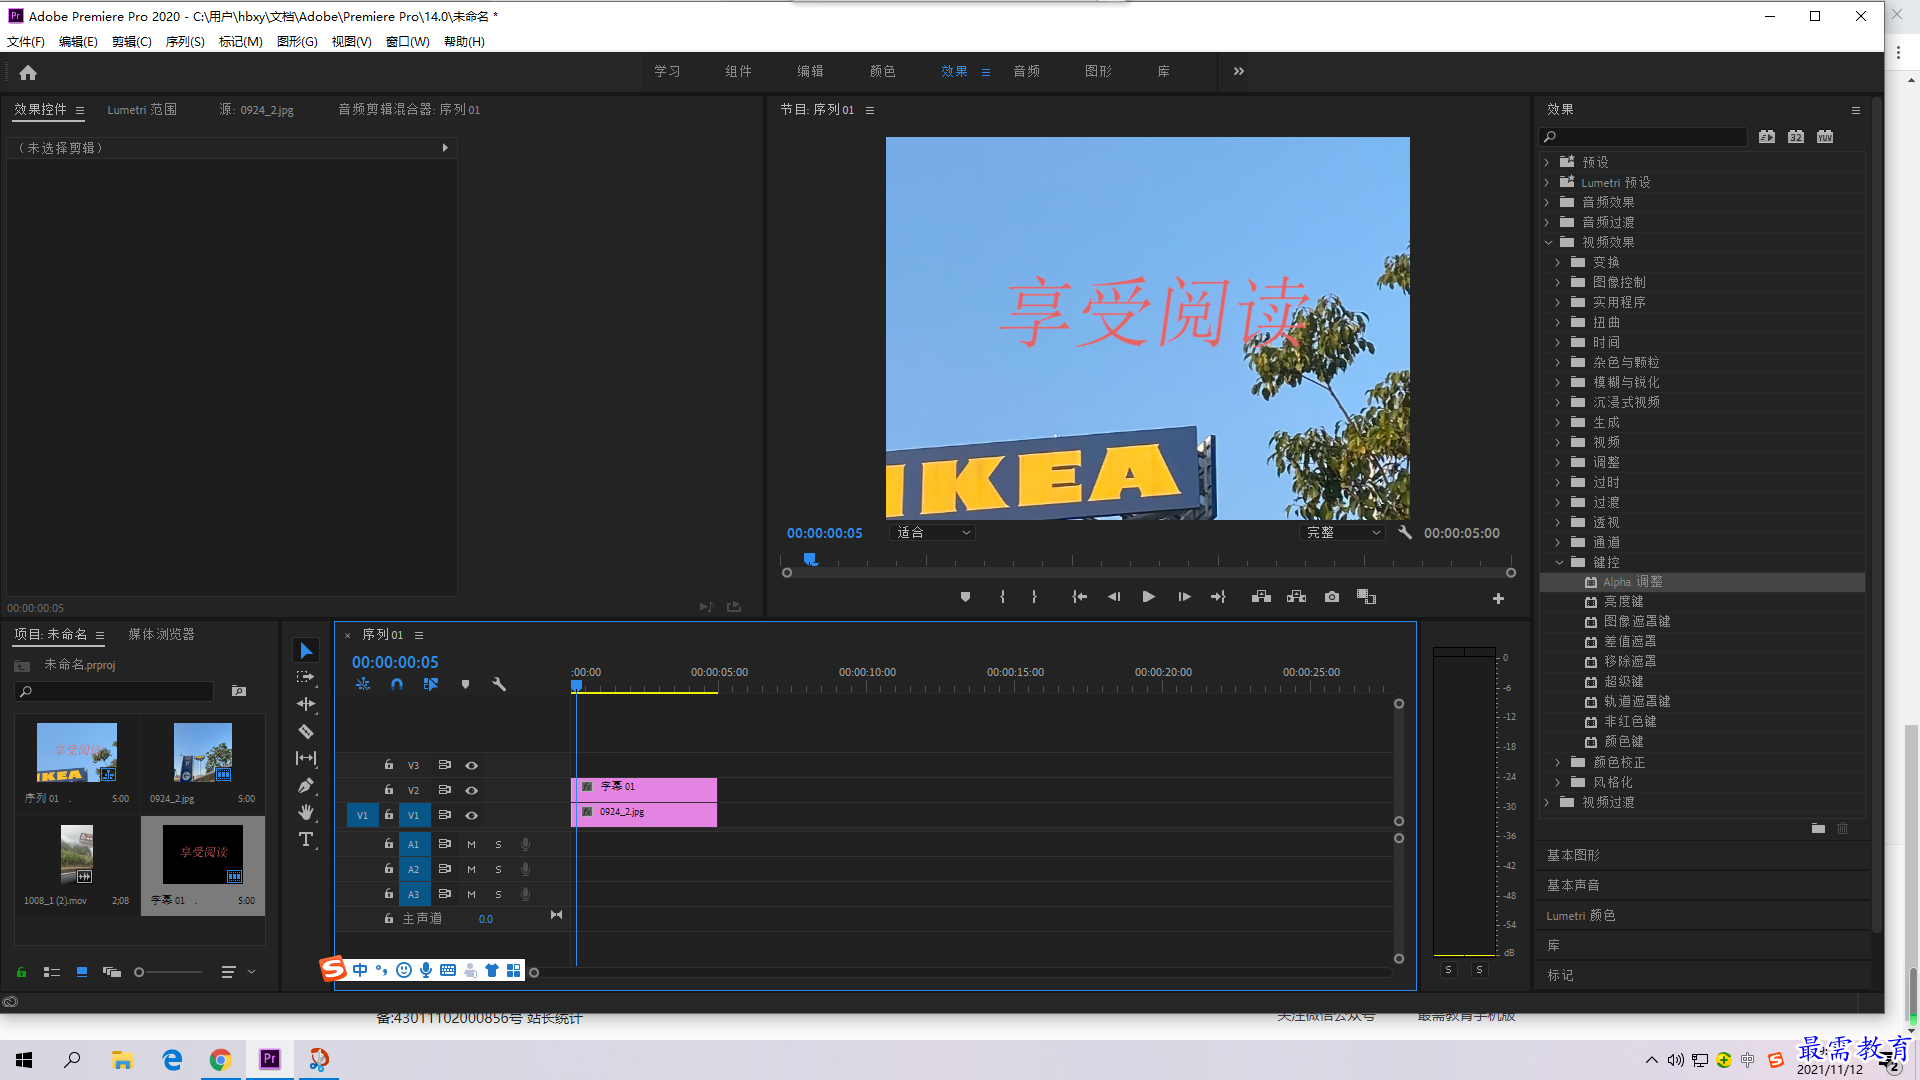This screenshot has height=1080, width=1920.
Task: Step forward one frame
Action: pos(1184,597)
